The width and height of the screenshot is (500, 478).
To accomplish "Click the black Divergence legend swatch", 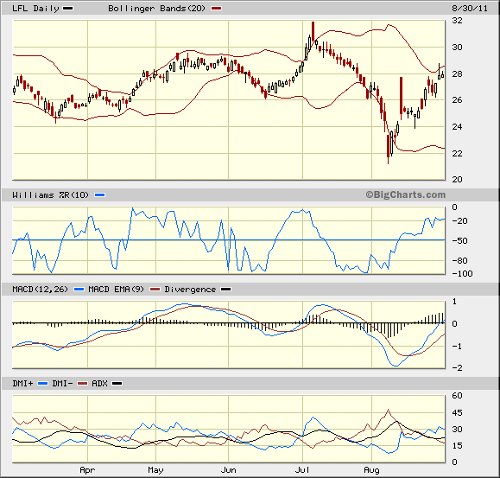I will point(226,290).
